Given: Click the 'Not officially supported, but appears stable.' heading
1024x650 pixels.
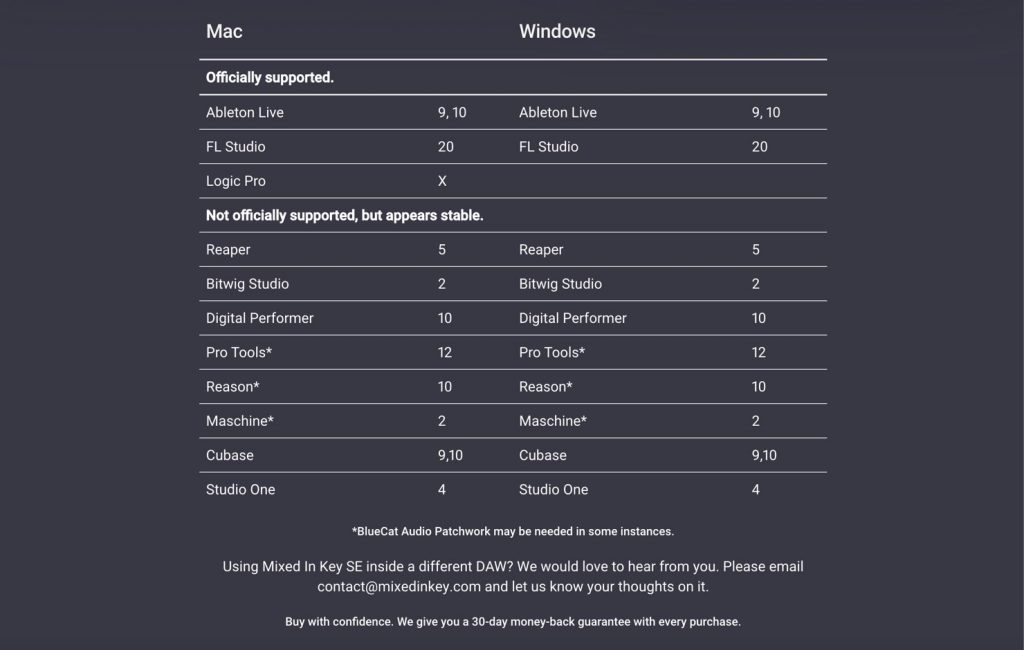Looking at the screenshot, I should click(345, 216).
